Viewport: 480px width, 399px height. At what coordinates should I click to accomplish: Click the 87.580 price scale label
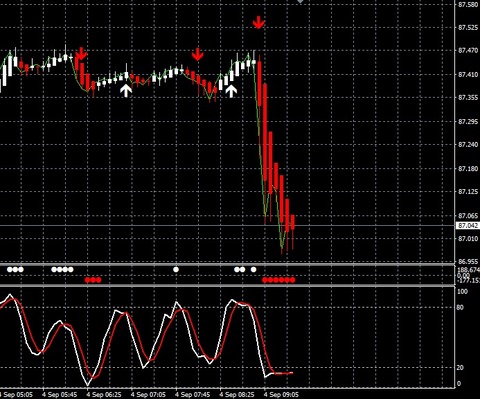click(x=468, y=5)
